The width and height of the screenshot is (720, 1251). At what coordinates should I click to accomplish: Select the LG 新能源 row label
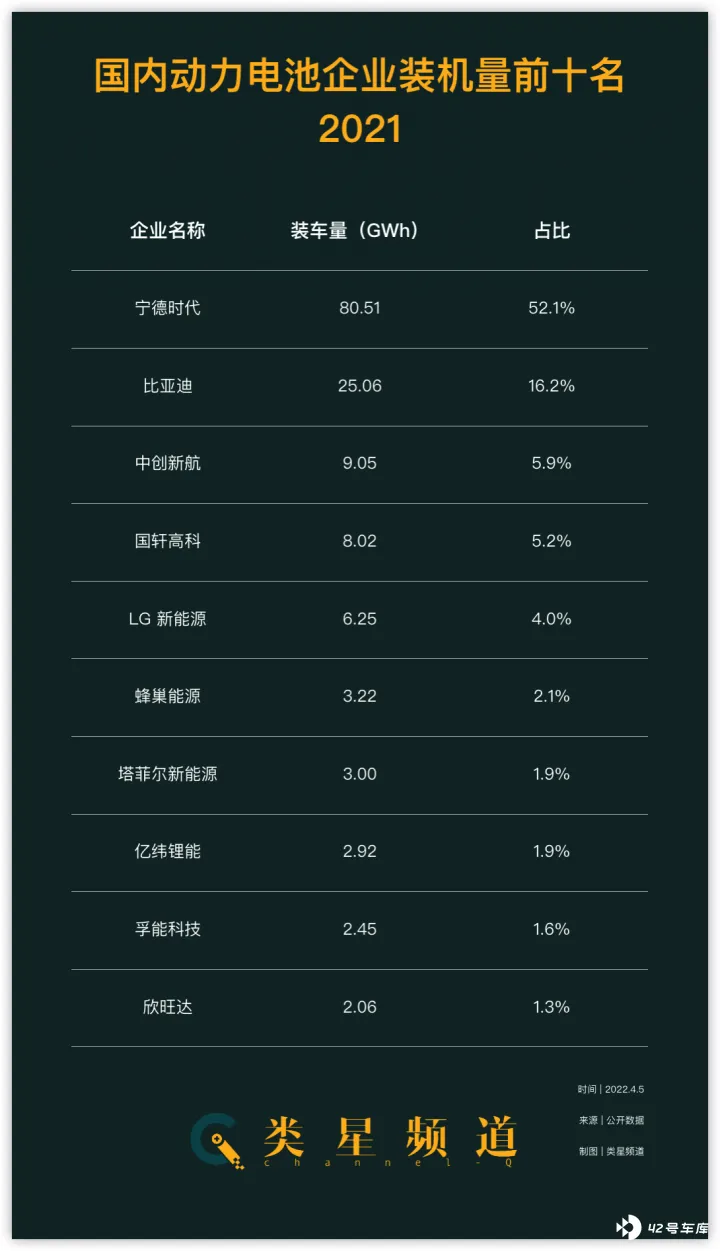(x=168, y=619)
